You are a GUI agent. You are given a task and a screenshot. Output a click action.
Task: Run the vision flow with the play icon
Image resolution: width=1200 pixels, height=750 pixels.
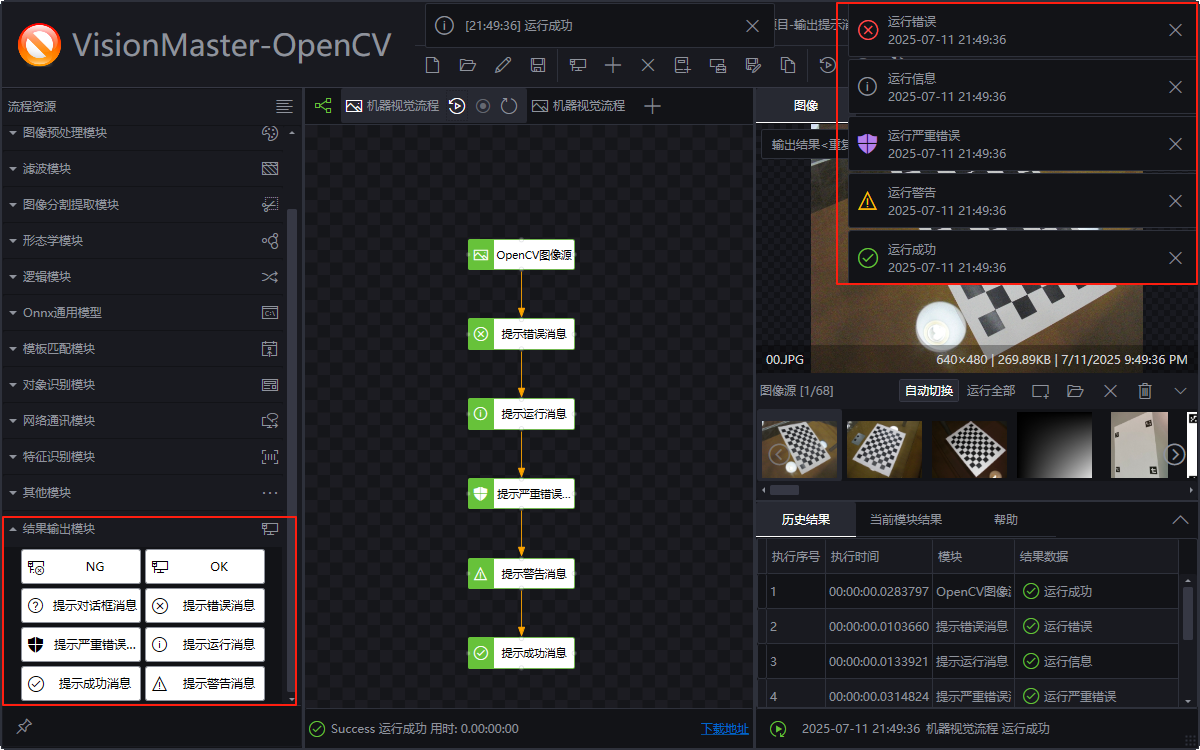click(x=457, y=106)
